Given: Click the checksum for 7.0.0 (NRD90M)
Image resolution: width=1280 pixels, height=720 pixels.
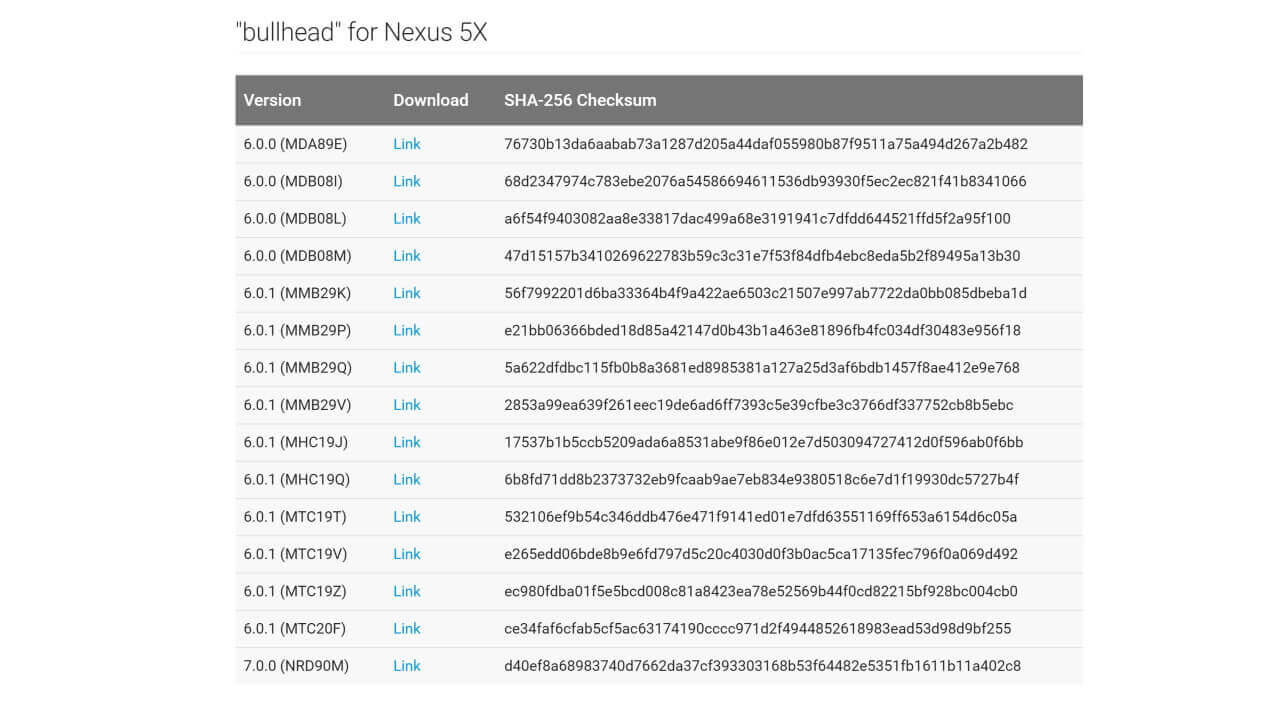Looking at the screenshot, I should [x=762, y=666].
